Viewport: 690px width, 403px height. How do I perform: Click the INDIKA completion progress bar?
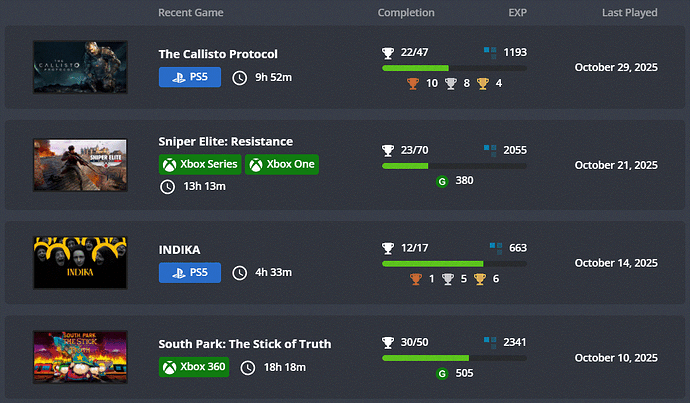coord(454,263)
